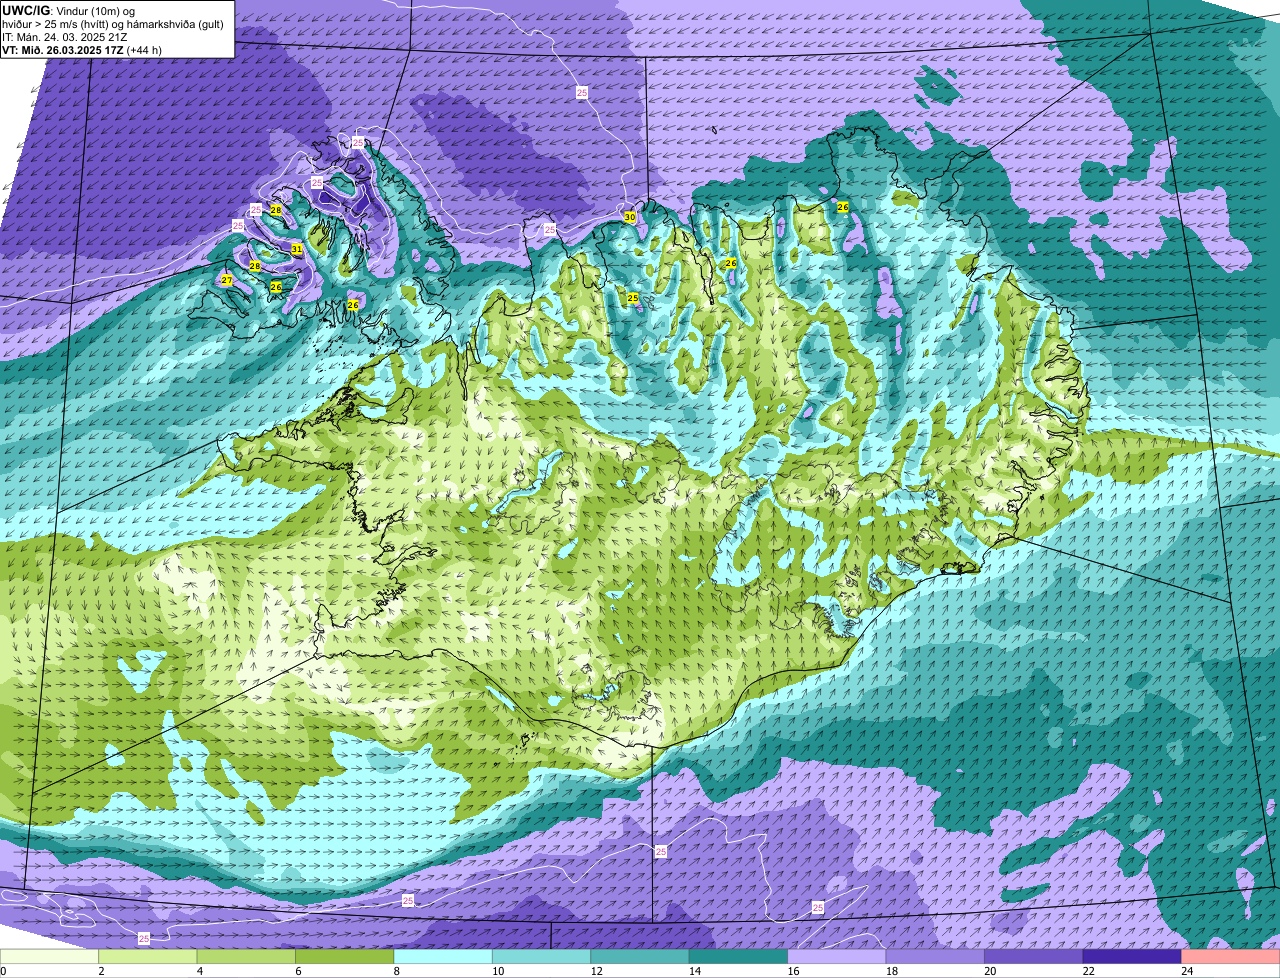
Task: Click the 2–4 m/s light yellow-green legend swatch
Action: click(148, 956)
